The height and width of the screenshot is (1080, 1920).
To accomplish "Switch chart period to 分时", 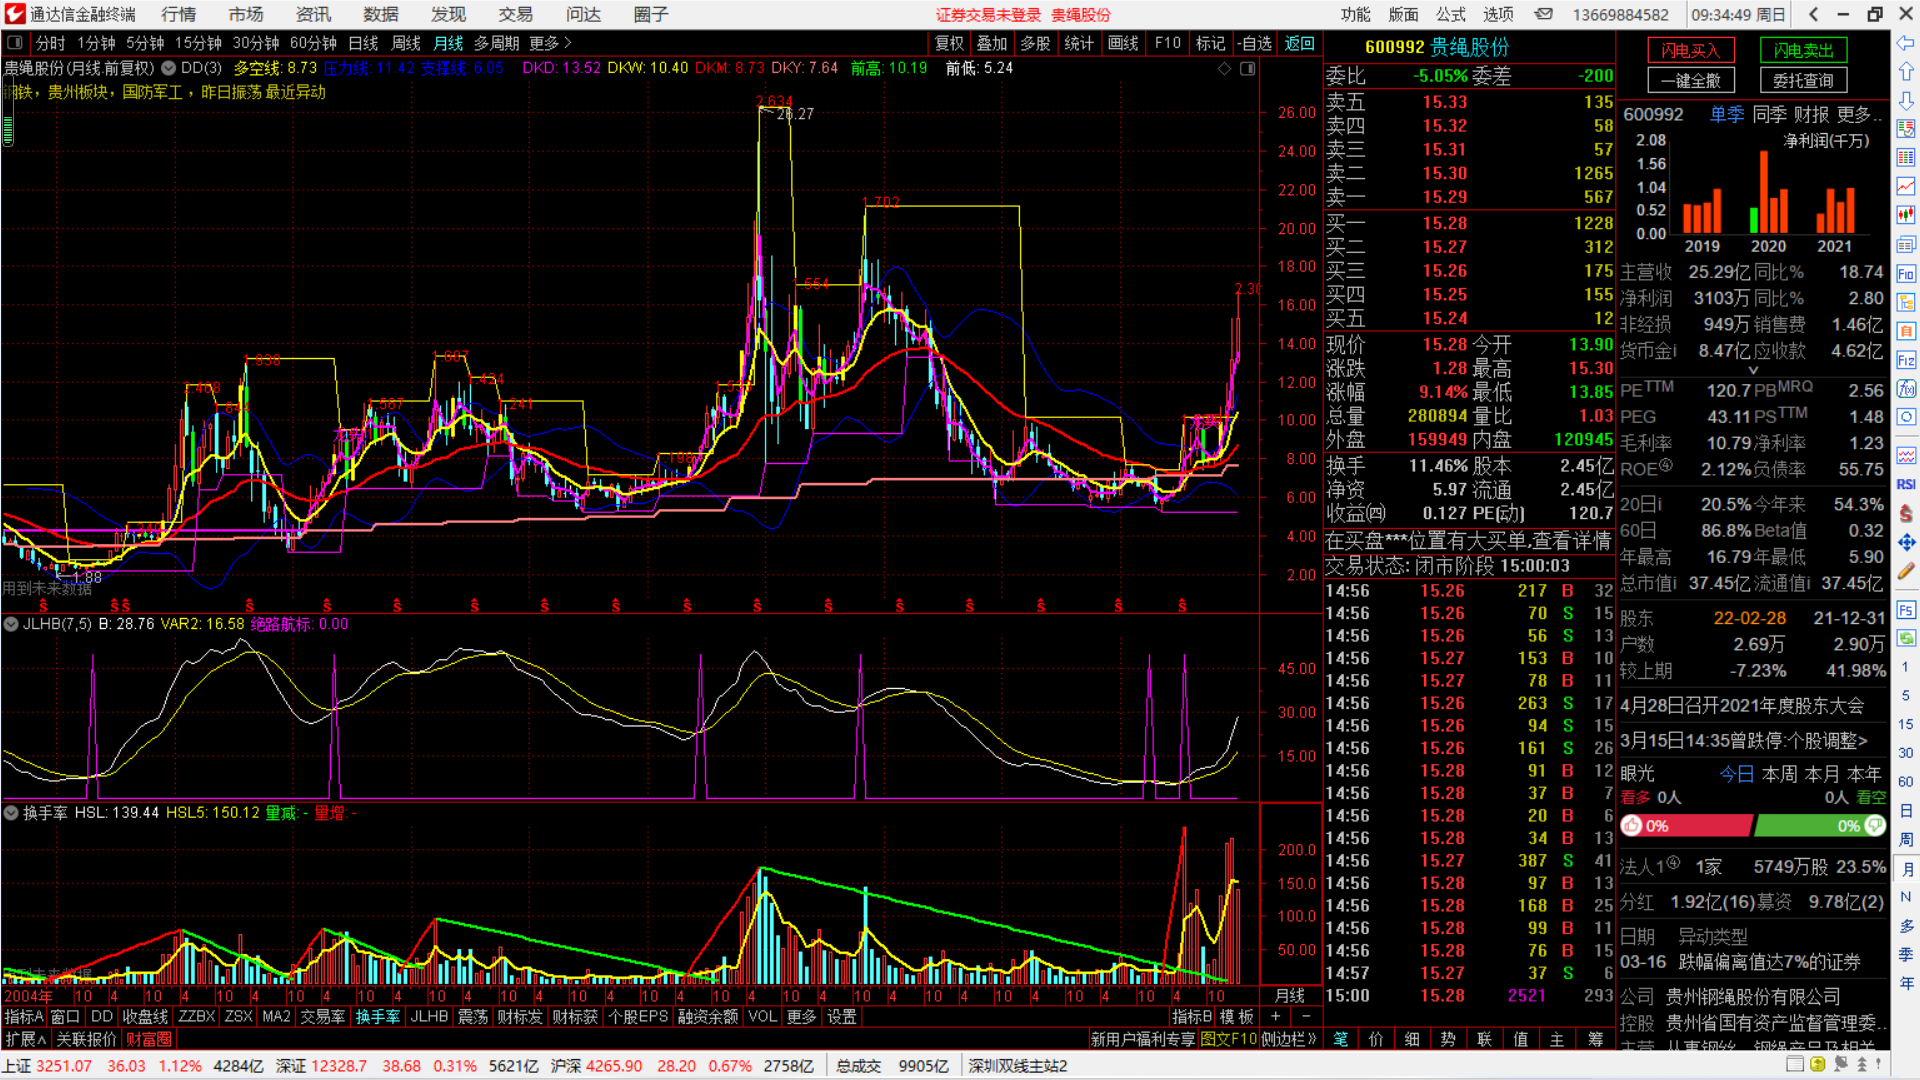I will pyautogui.click(x=50, y=43).
